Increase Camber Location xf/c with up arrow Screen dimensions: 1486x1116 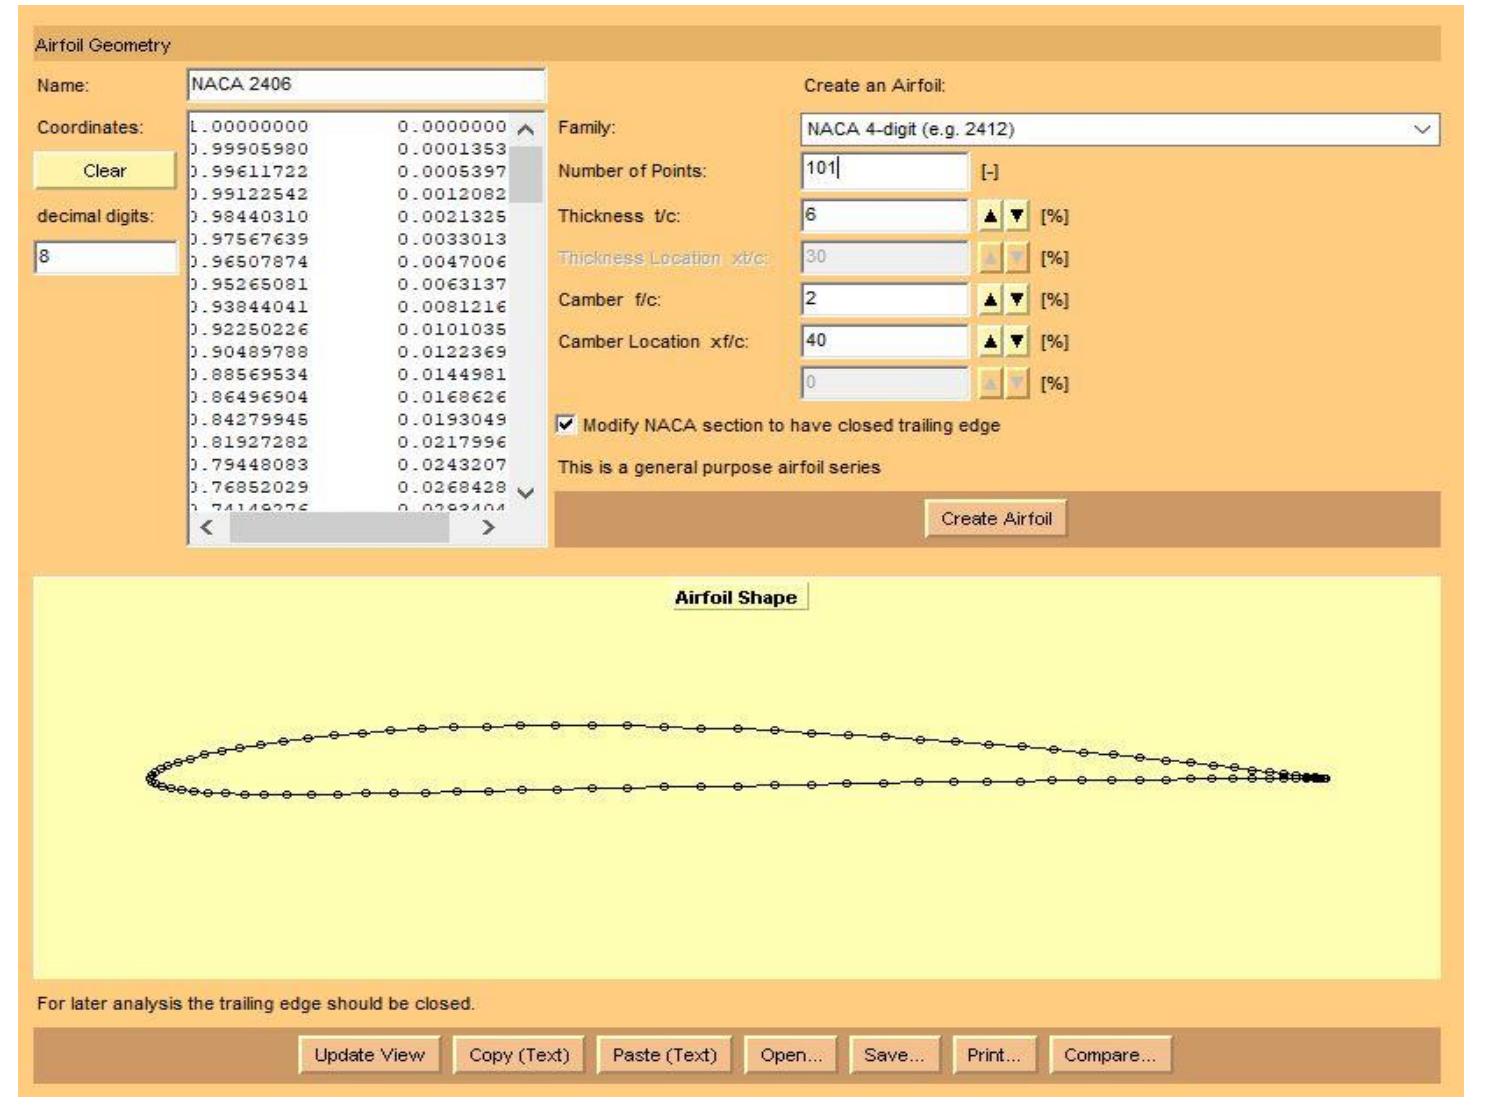point(989,341)
